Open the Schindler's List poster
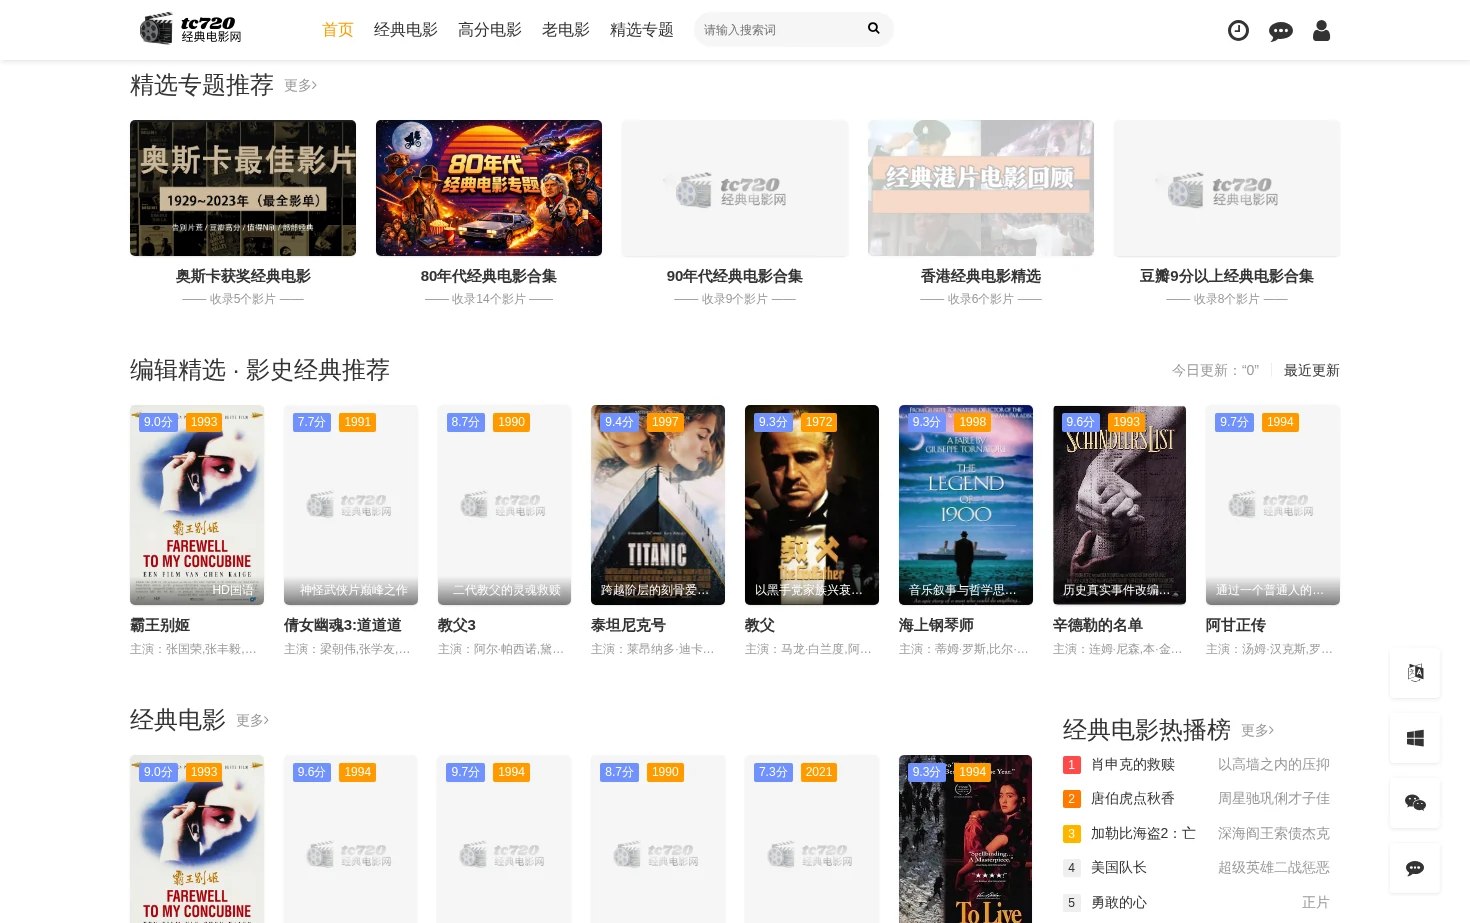1470x923 pixels. tap(1120, 505)
